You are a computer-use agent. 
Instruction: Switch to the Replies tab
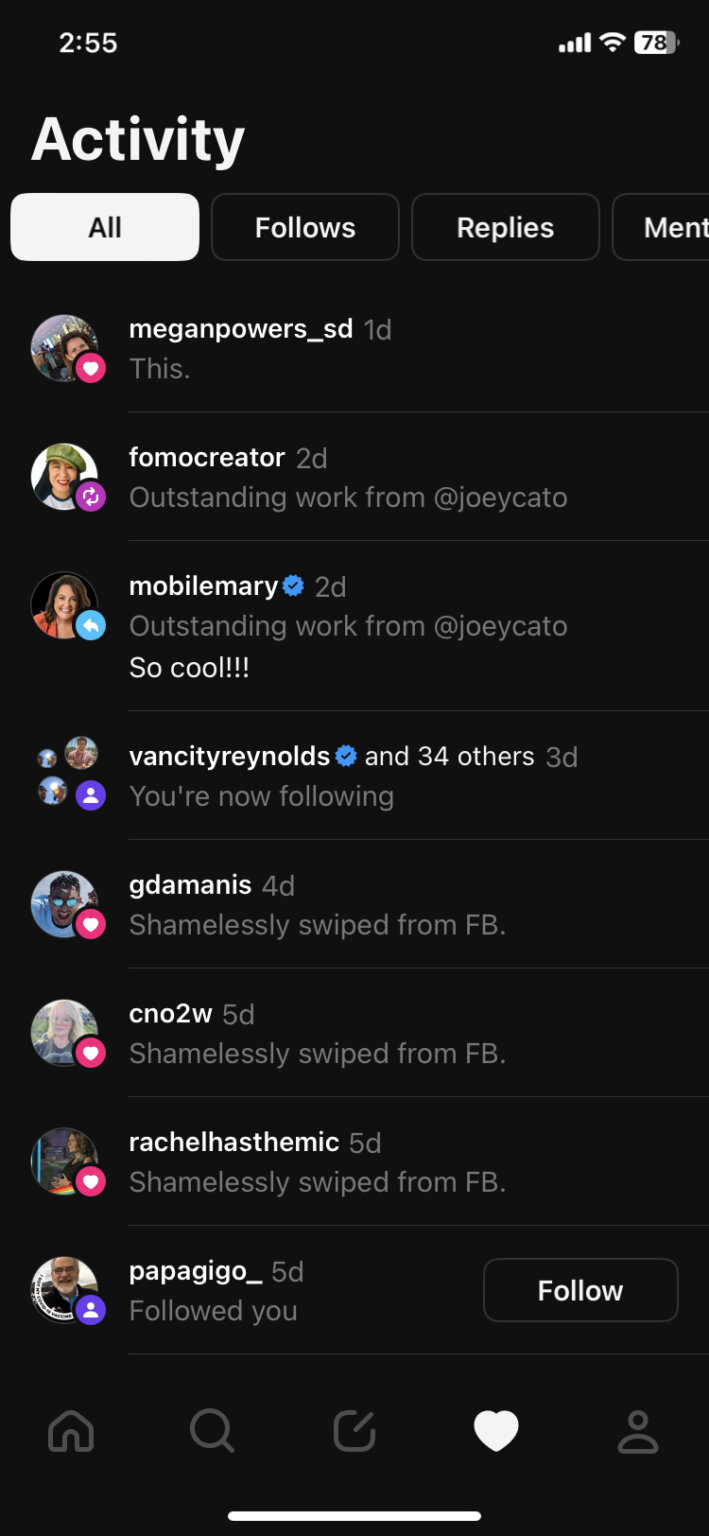point(505,227)
